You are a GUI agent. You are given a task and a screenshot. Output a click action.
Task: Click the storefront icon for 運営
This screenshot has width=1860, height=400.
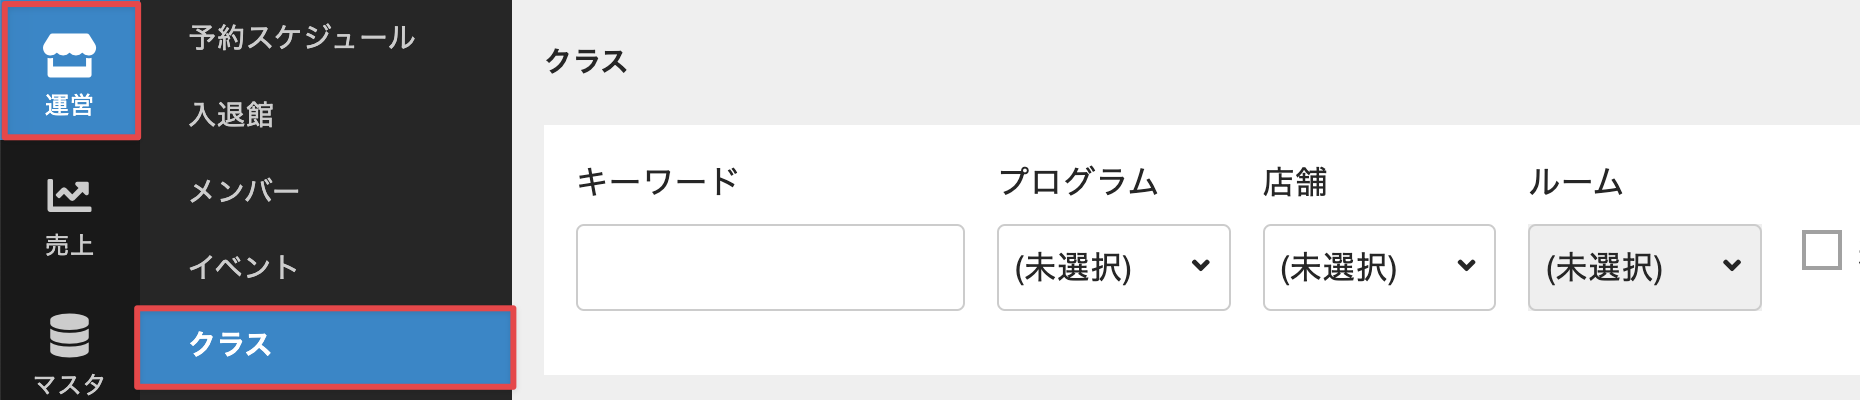pyautogui.click(x=69, y=54)
